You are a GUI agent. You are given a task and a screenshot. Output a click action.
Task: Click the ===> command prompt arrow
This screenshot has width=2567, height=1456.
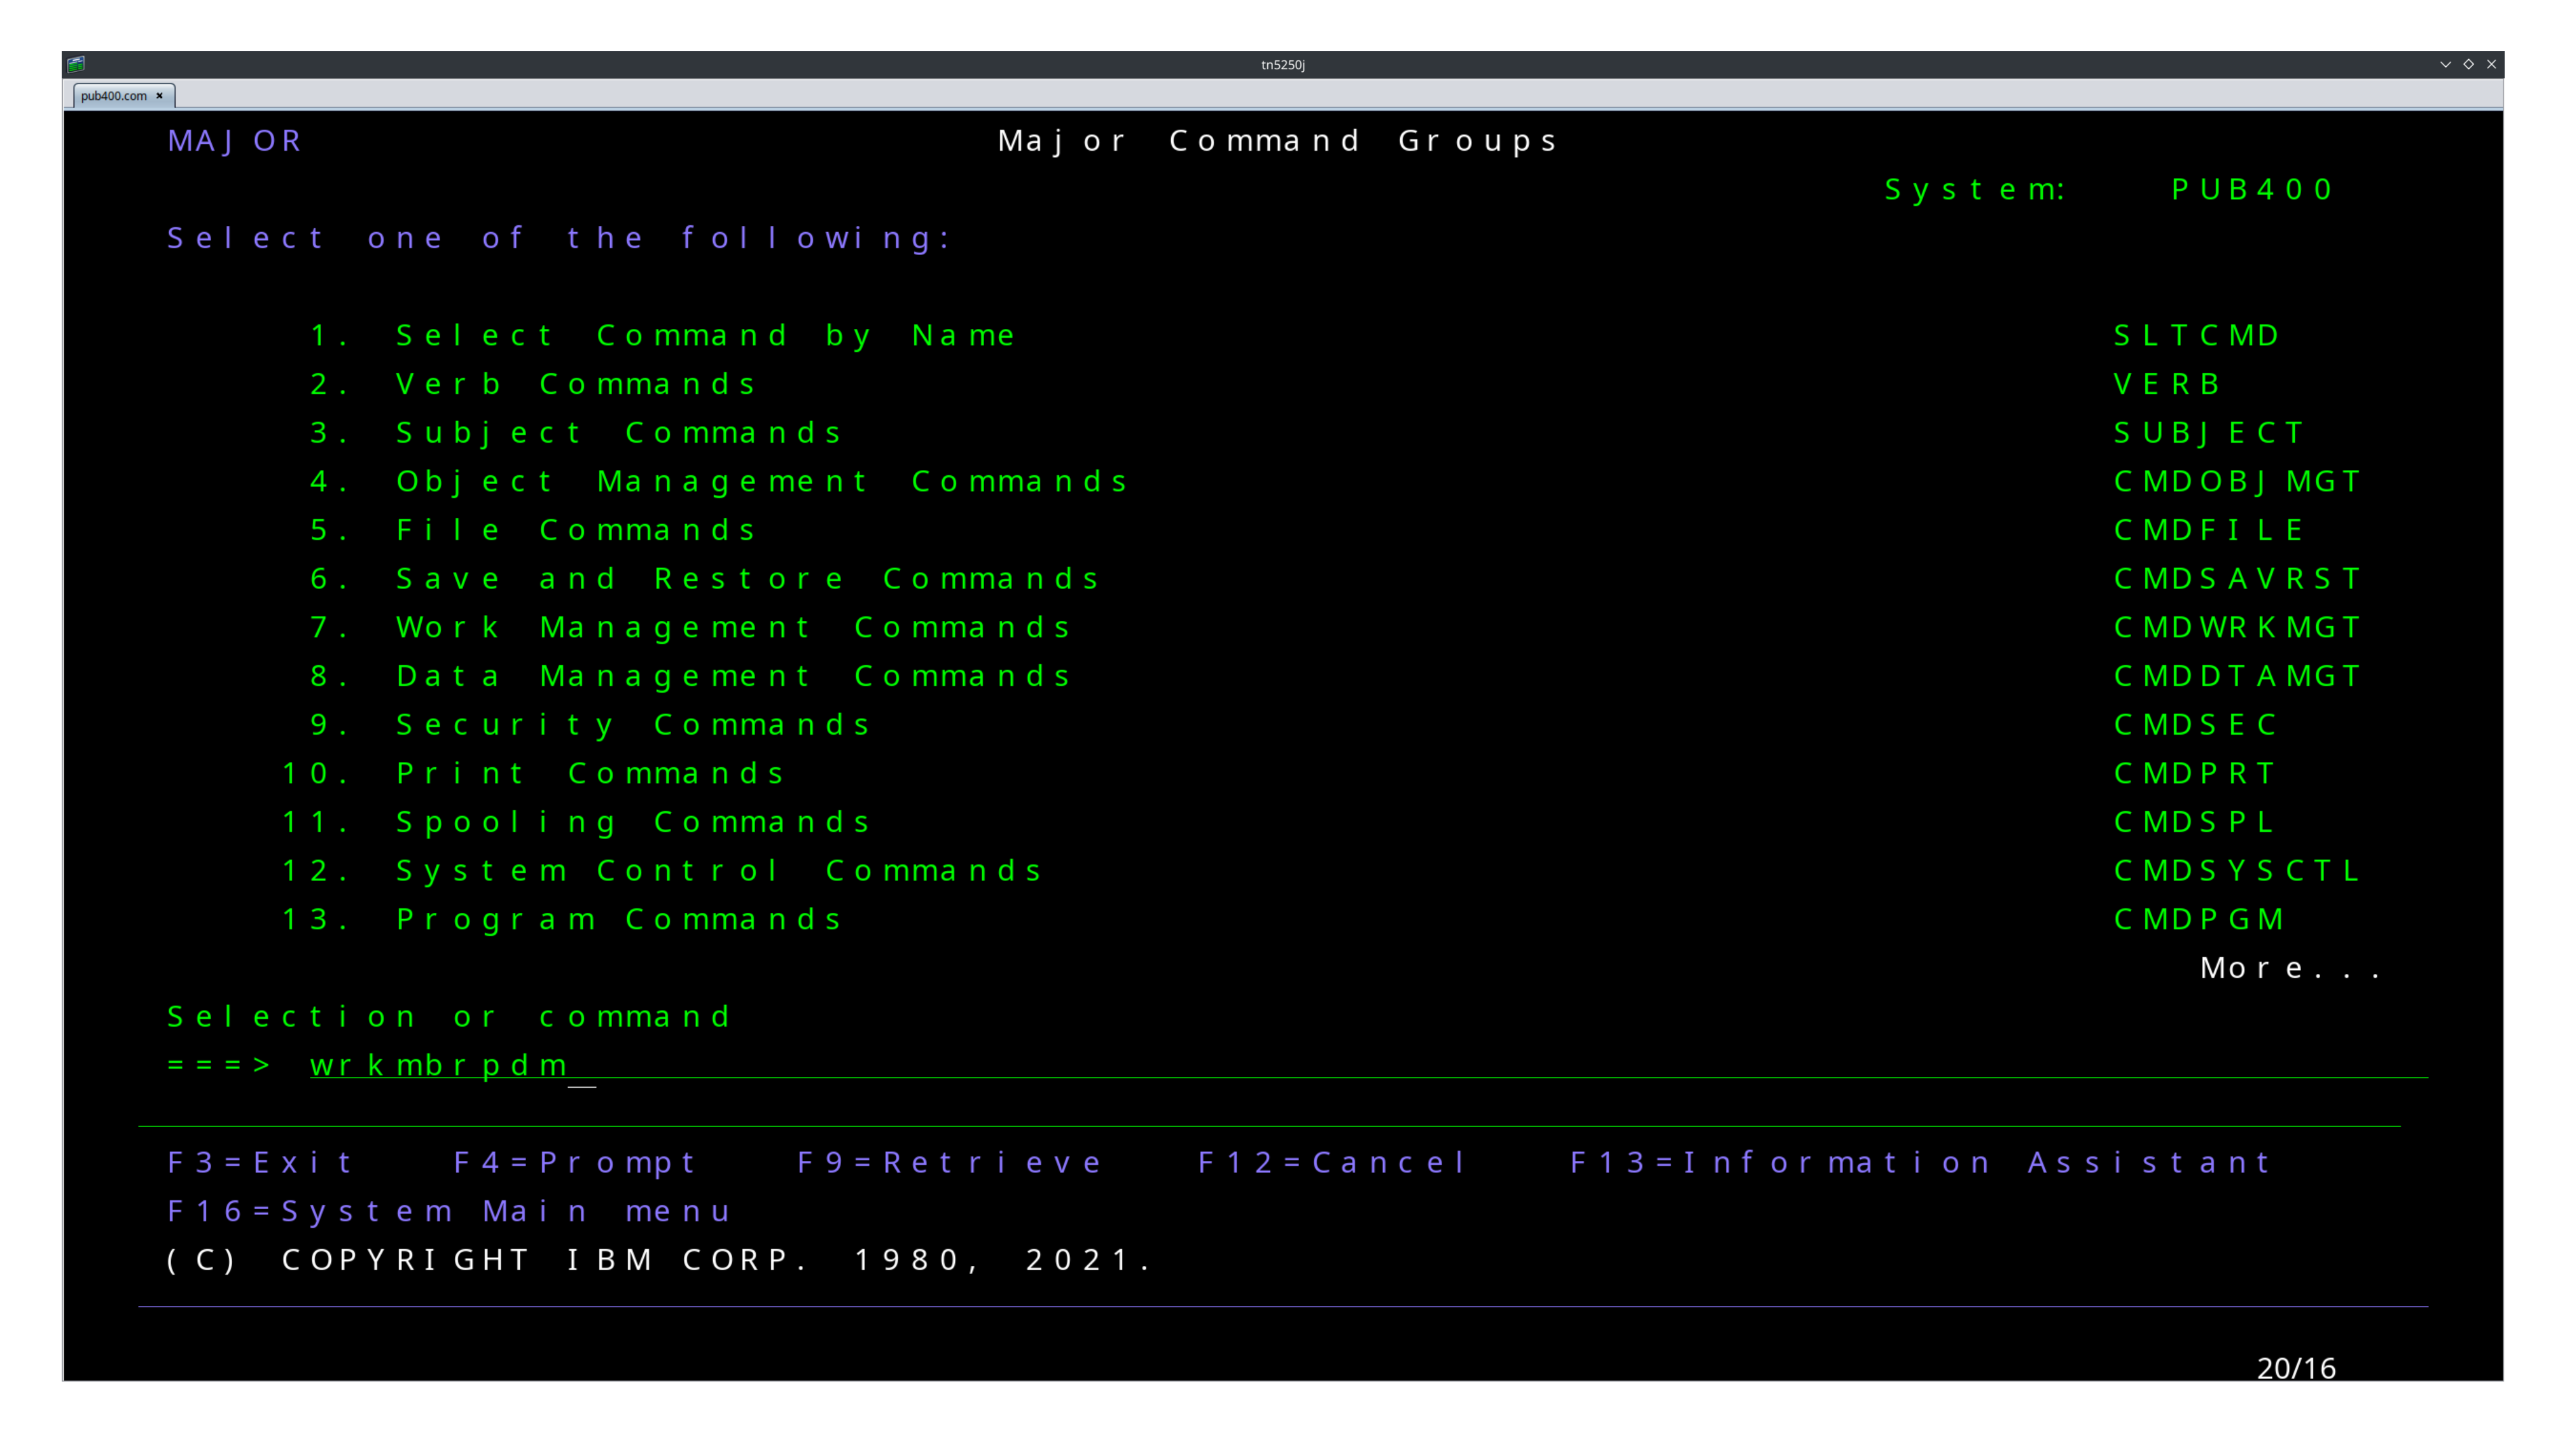219,1065
